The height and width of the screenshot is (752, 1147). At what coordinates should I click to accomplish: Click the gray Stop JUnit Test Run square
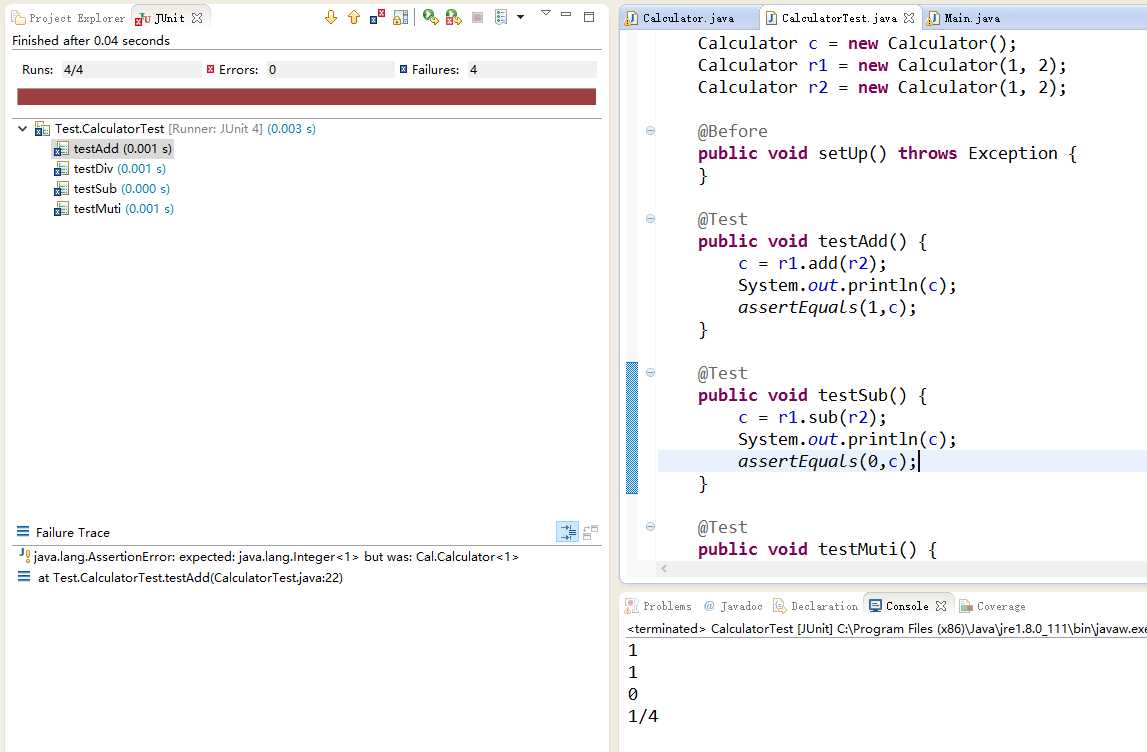478,18
